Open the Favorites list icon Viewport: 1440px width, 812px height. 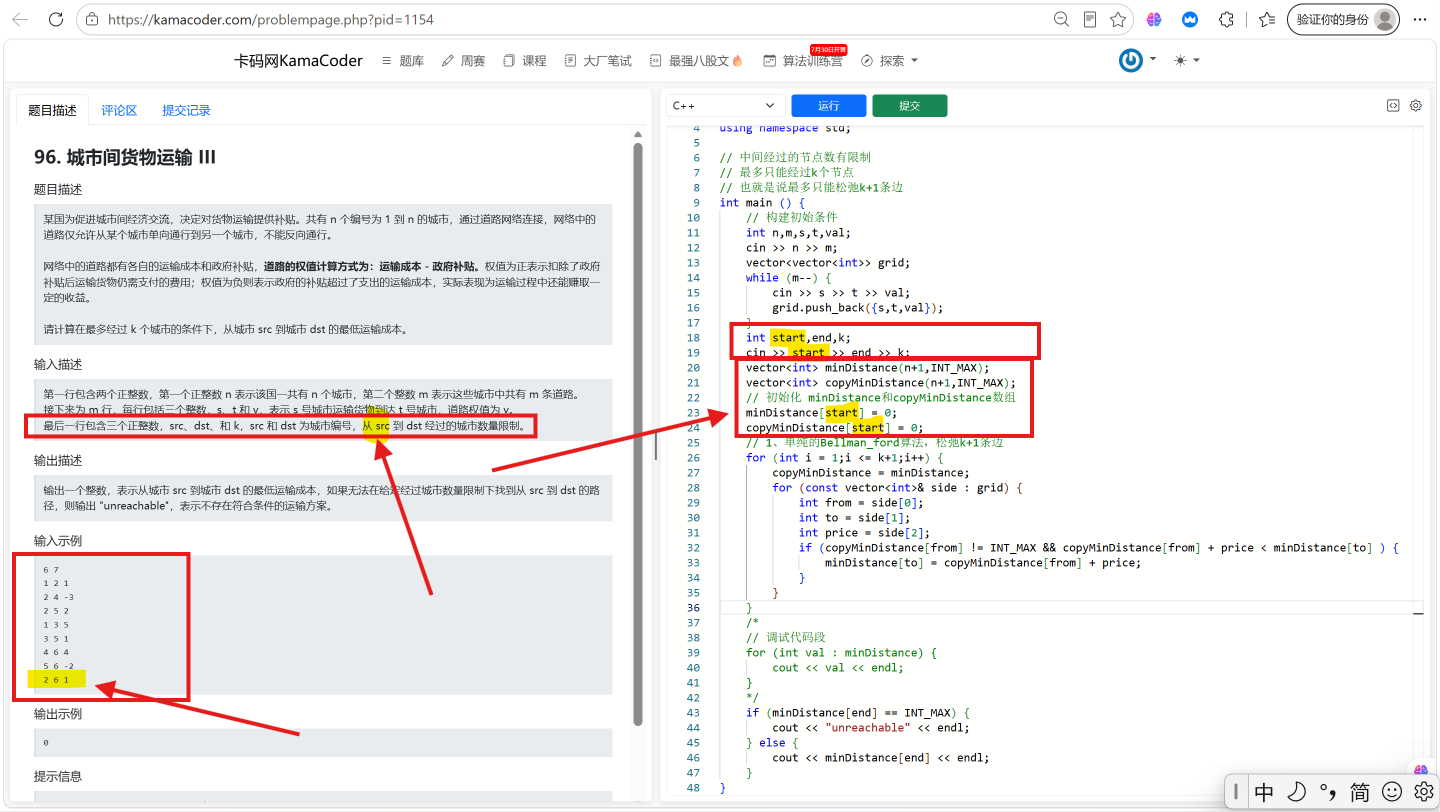pos(1266,19)
